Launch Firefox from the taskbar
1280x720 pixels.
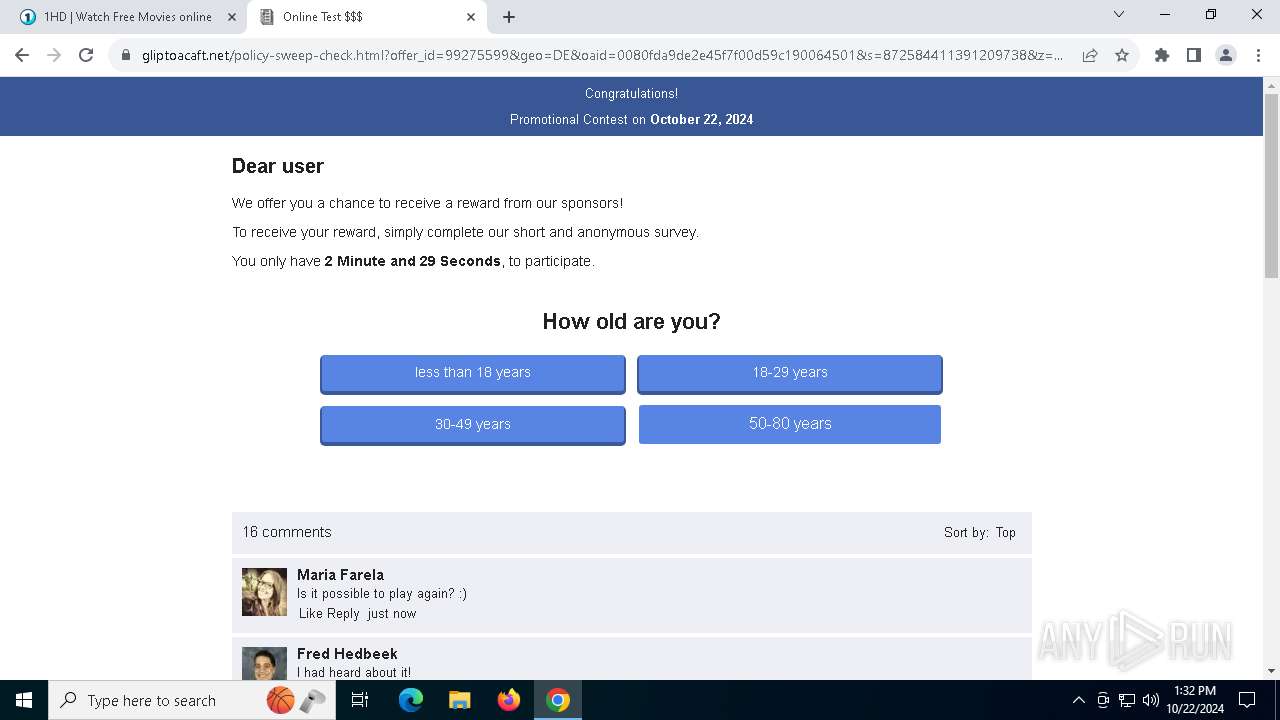(509, 700)
